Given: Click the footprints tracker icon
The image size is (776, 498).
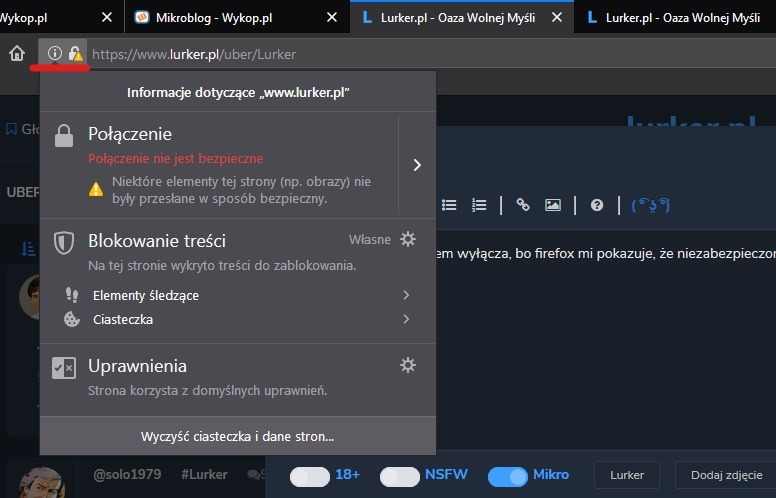Looking at the screenshot, I should [x=72, y=295].
